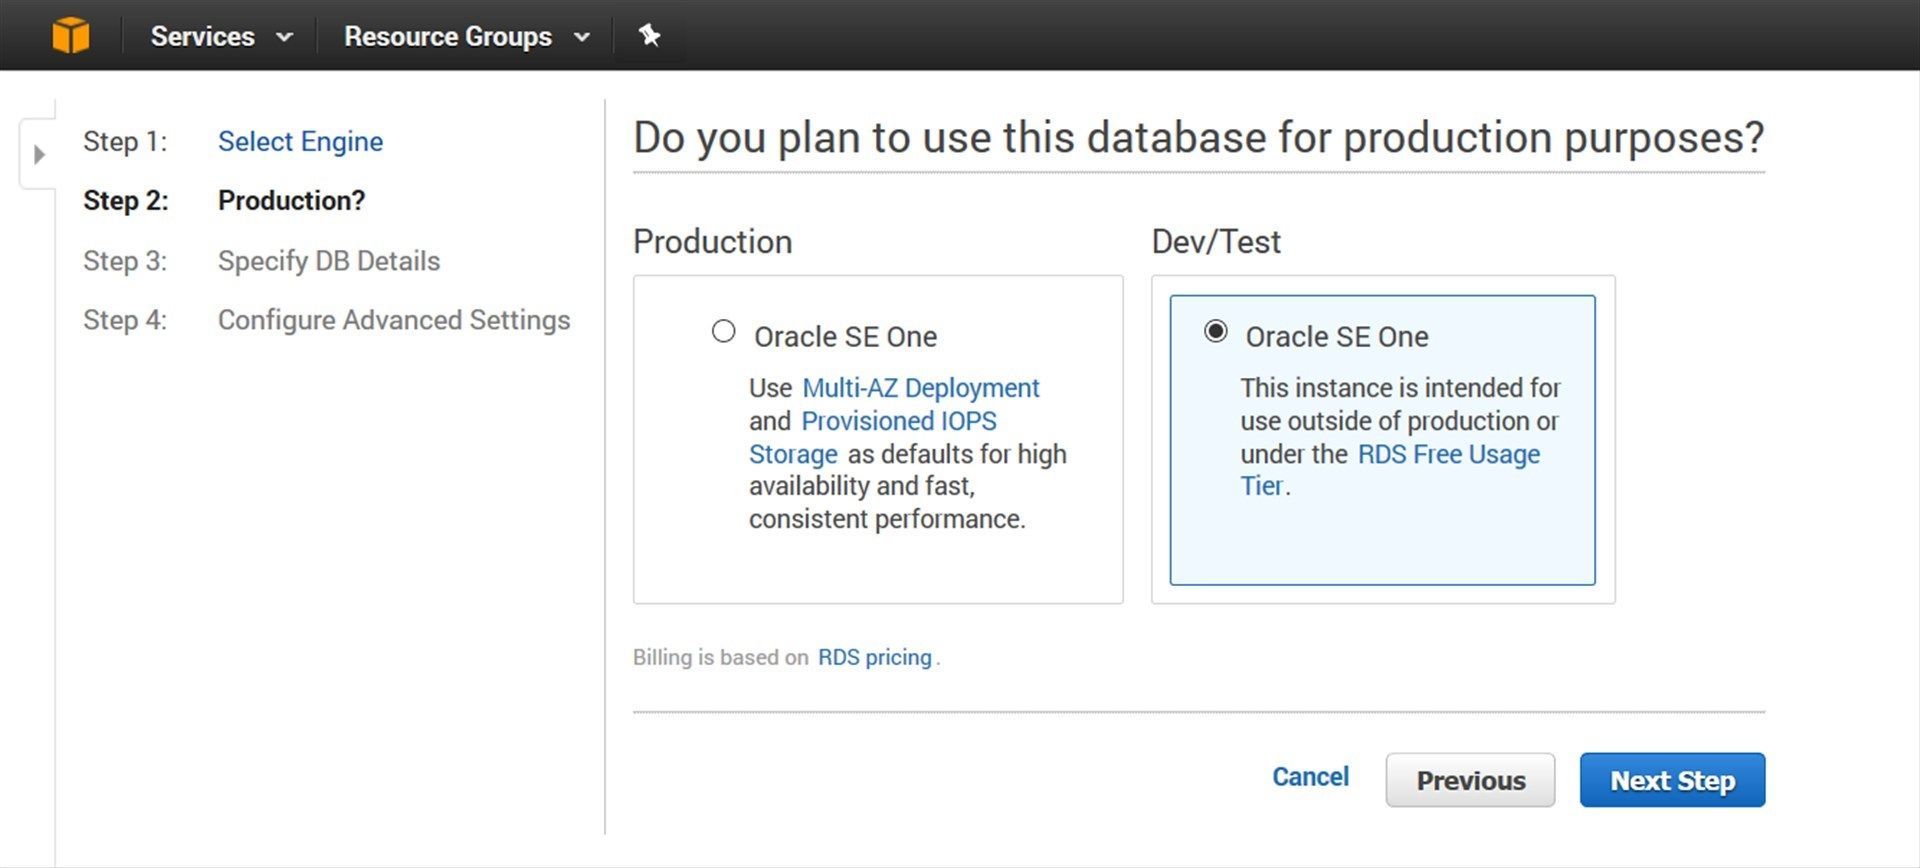Click the Dev/Test column heading

pos(1216,242)
